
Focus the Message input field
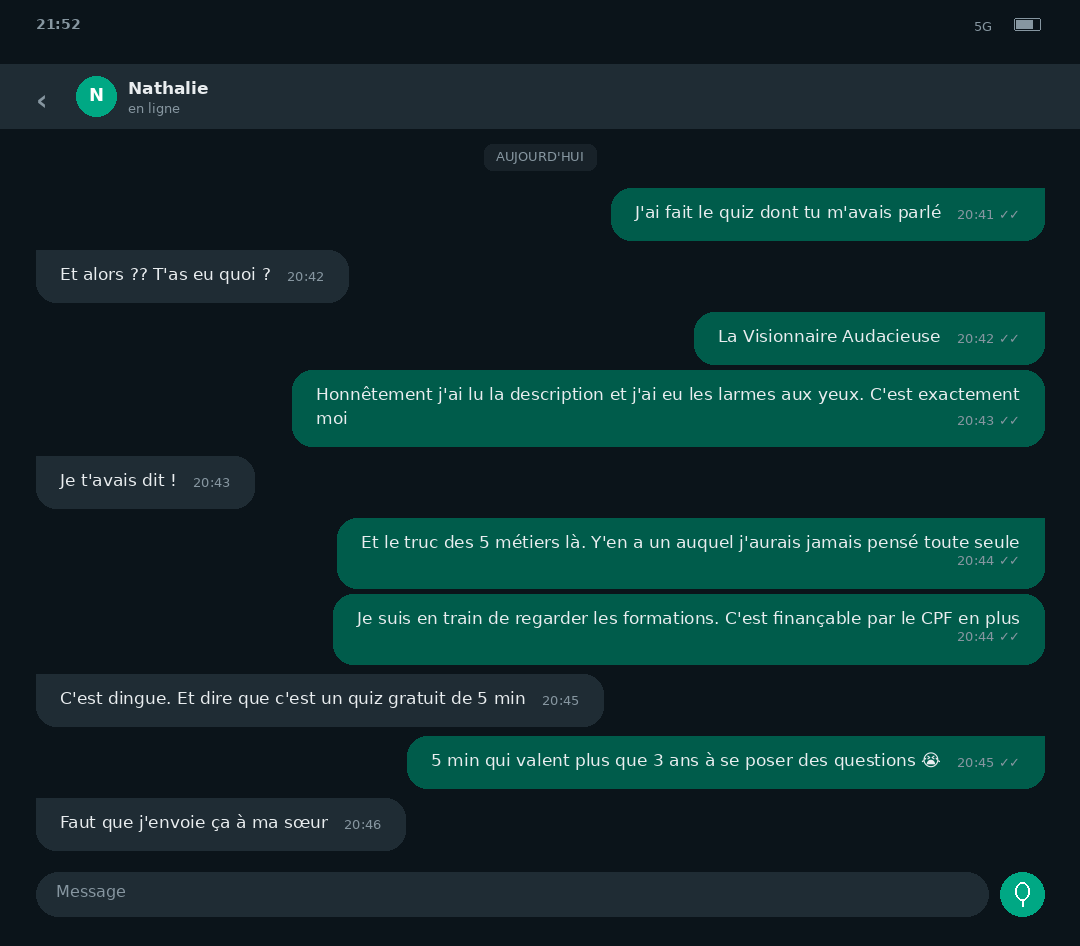(512, 894)
